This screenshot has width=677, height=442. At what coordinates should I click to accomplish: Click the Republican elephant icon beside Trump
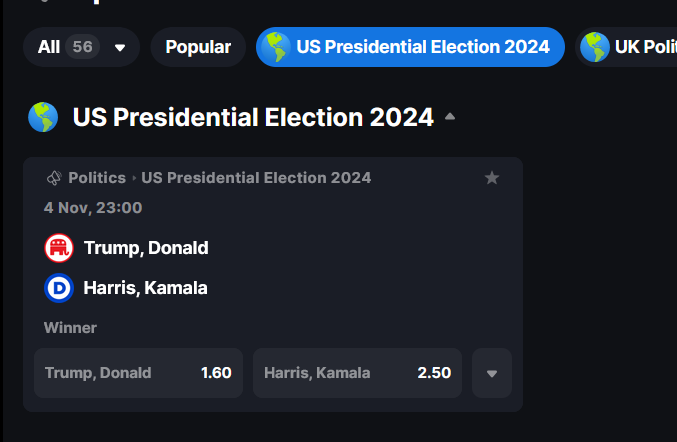[59, 248]
